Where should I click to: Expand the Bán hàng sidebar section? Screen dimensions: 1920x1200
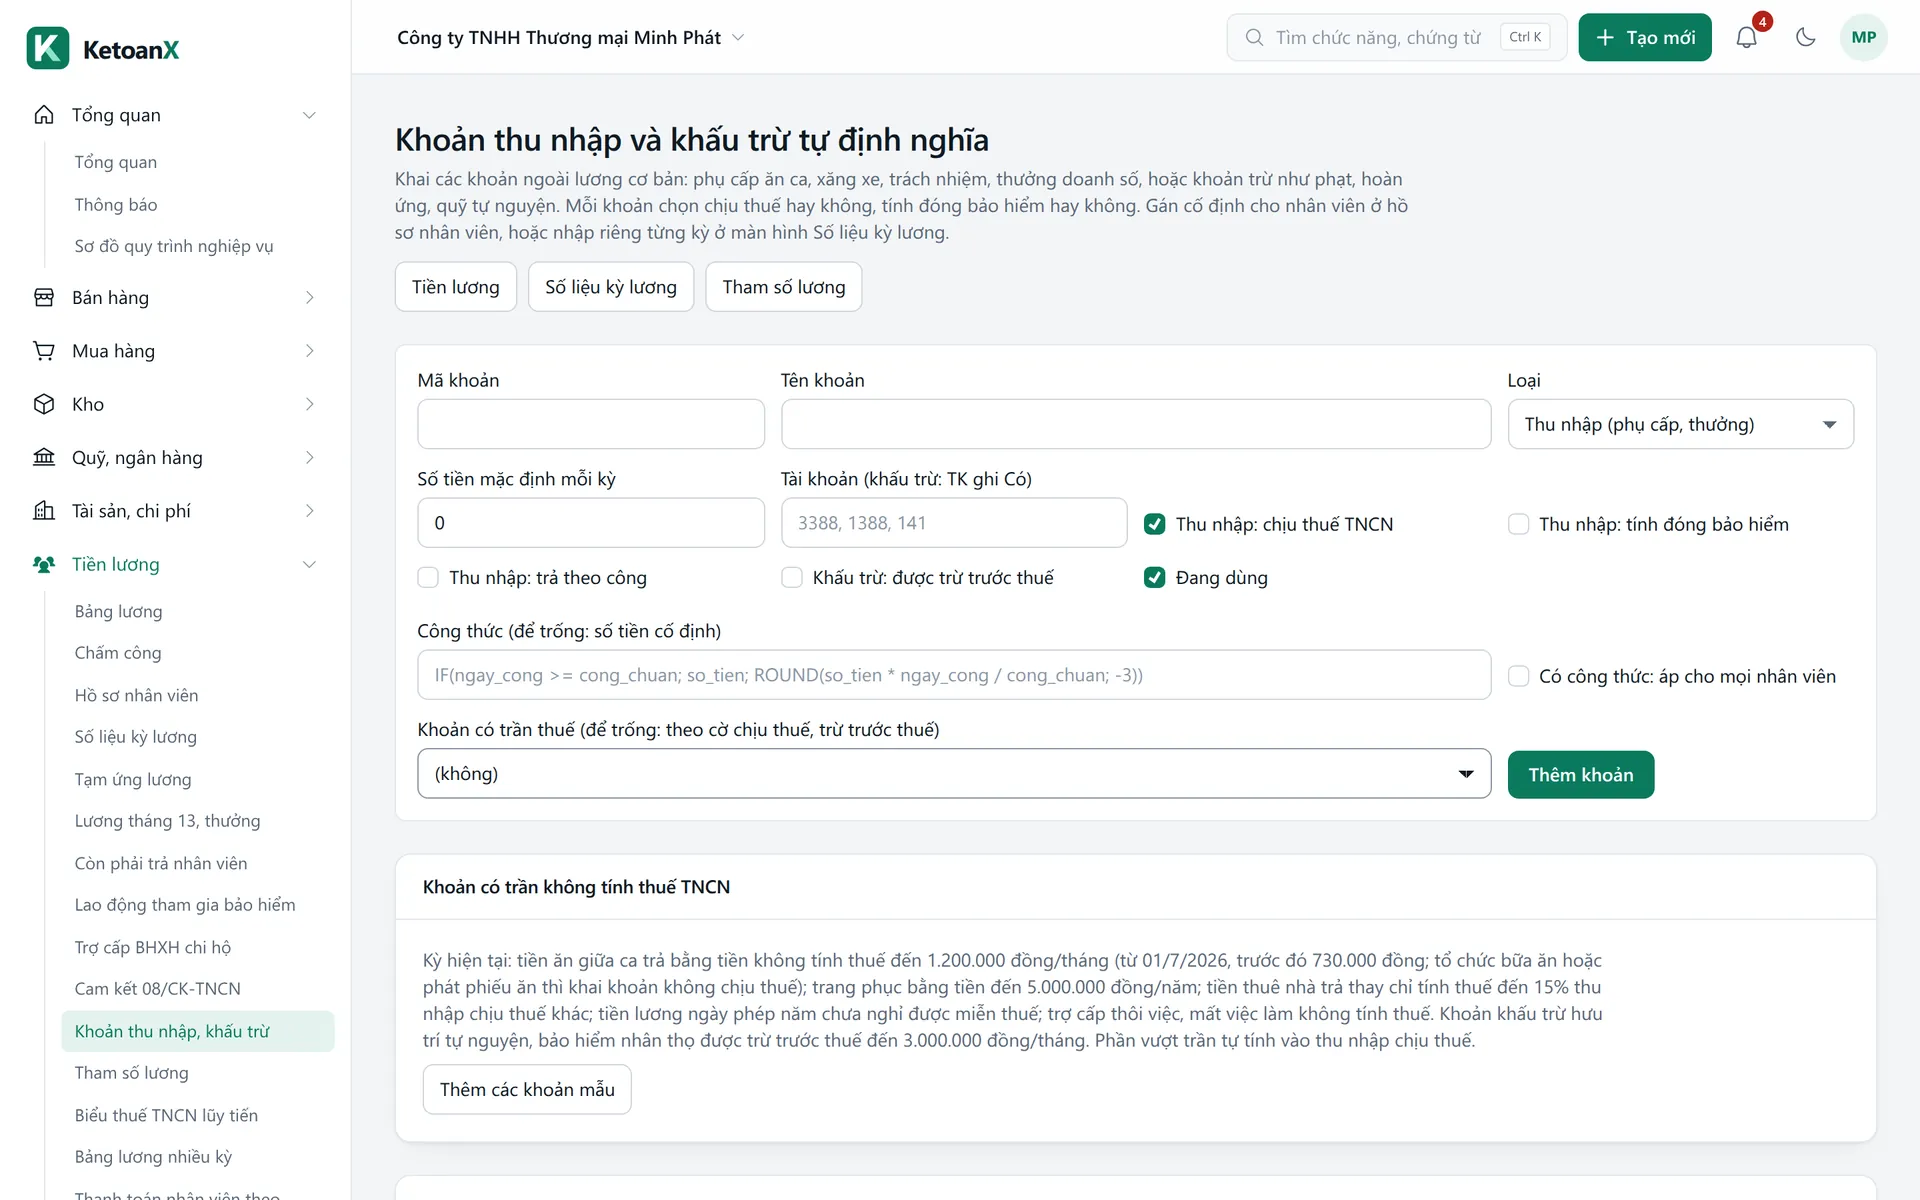(309, 298)
